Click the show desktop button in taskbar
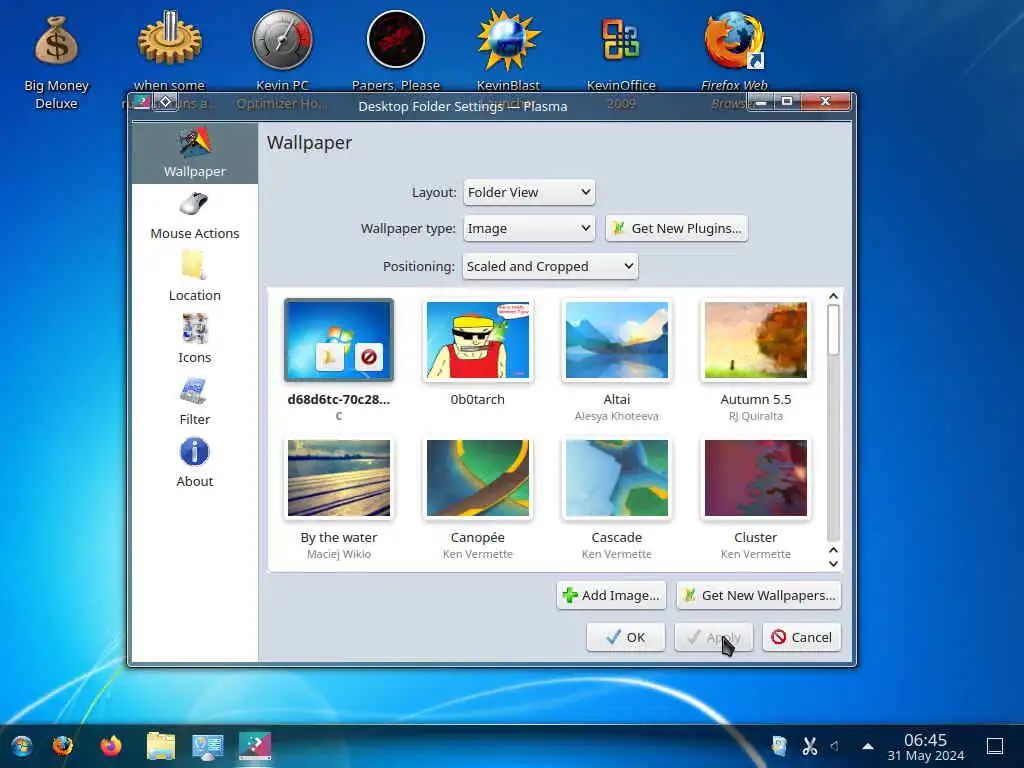 pyautogui.click(x=995, y=746)
